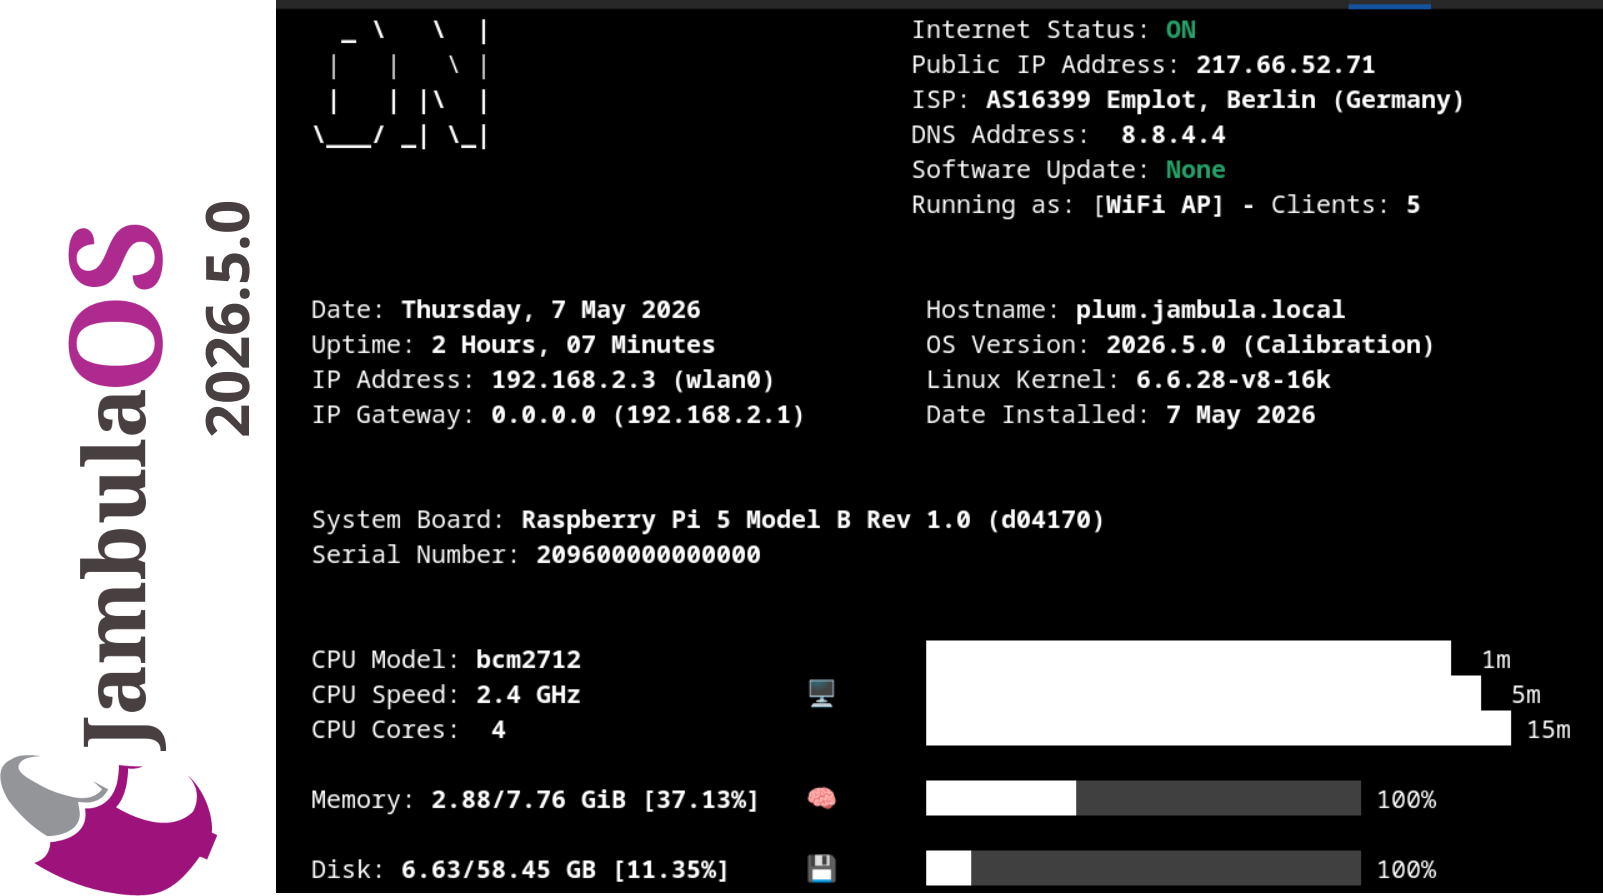Click the JambulaOS jug logo
This screenshot has width=1603, height=896.
click(108, 825)
